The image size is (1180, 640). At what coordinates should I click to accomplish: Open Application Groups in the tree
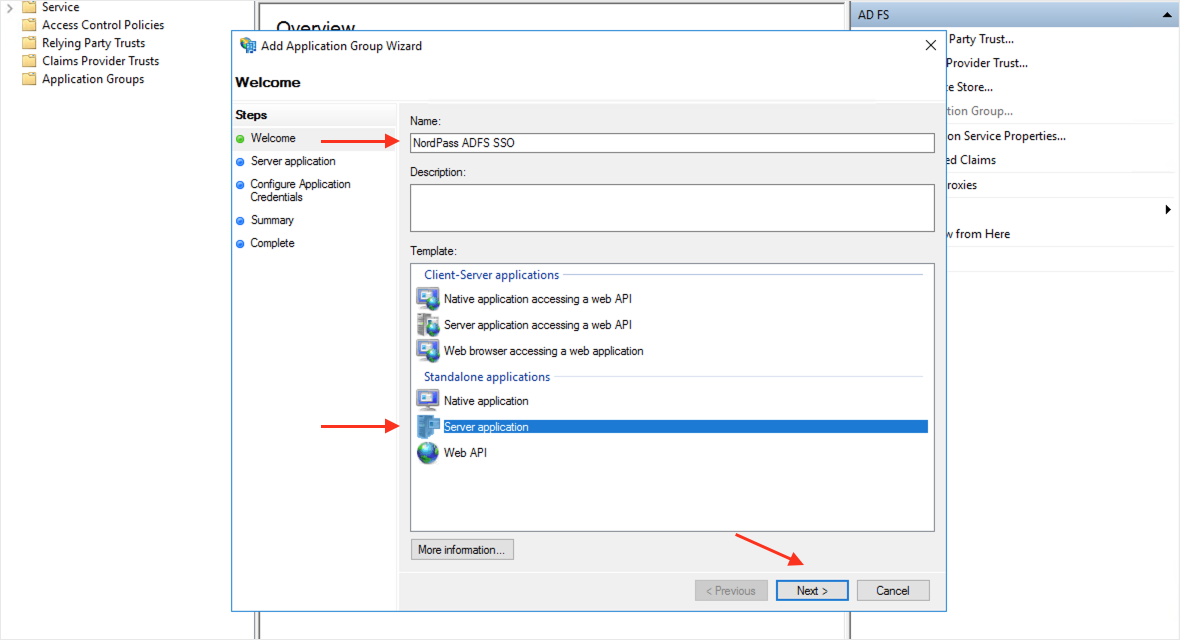click(x=93, y=79)
